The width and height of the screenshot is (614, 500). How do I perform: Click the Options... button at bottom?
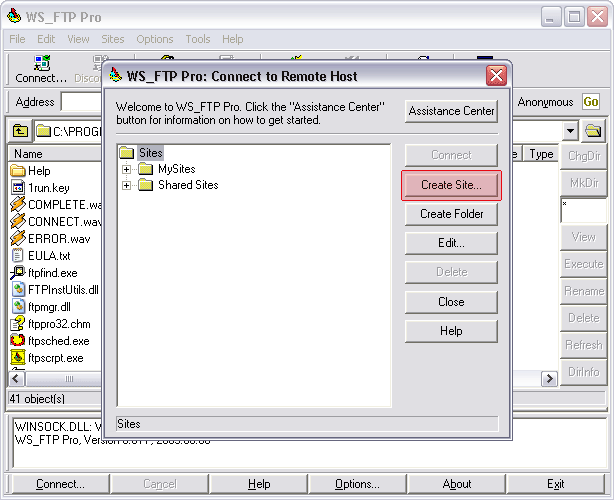tap(357, 484)
